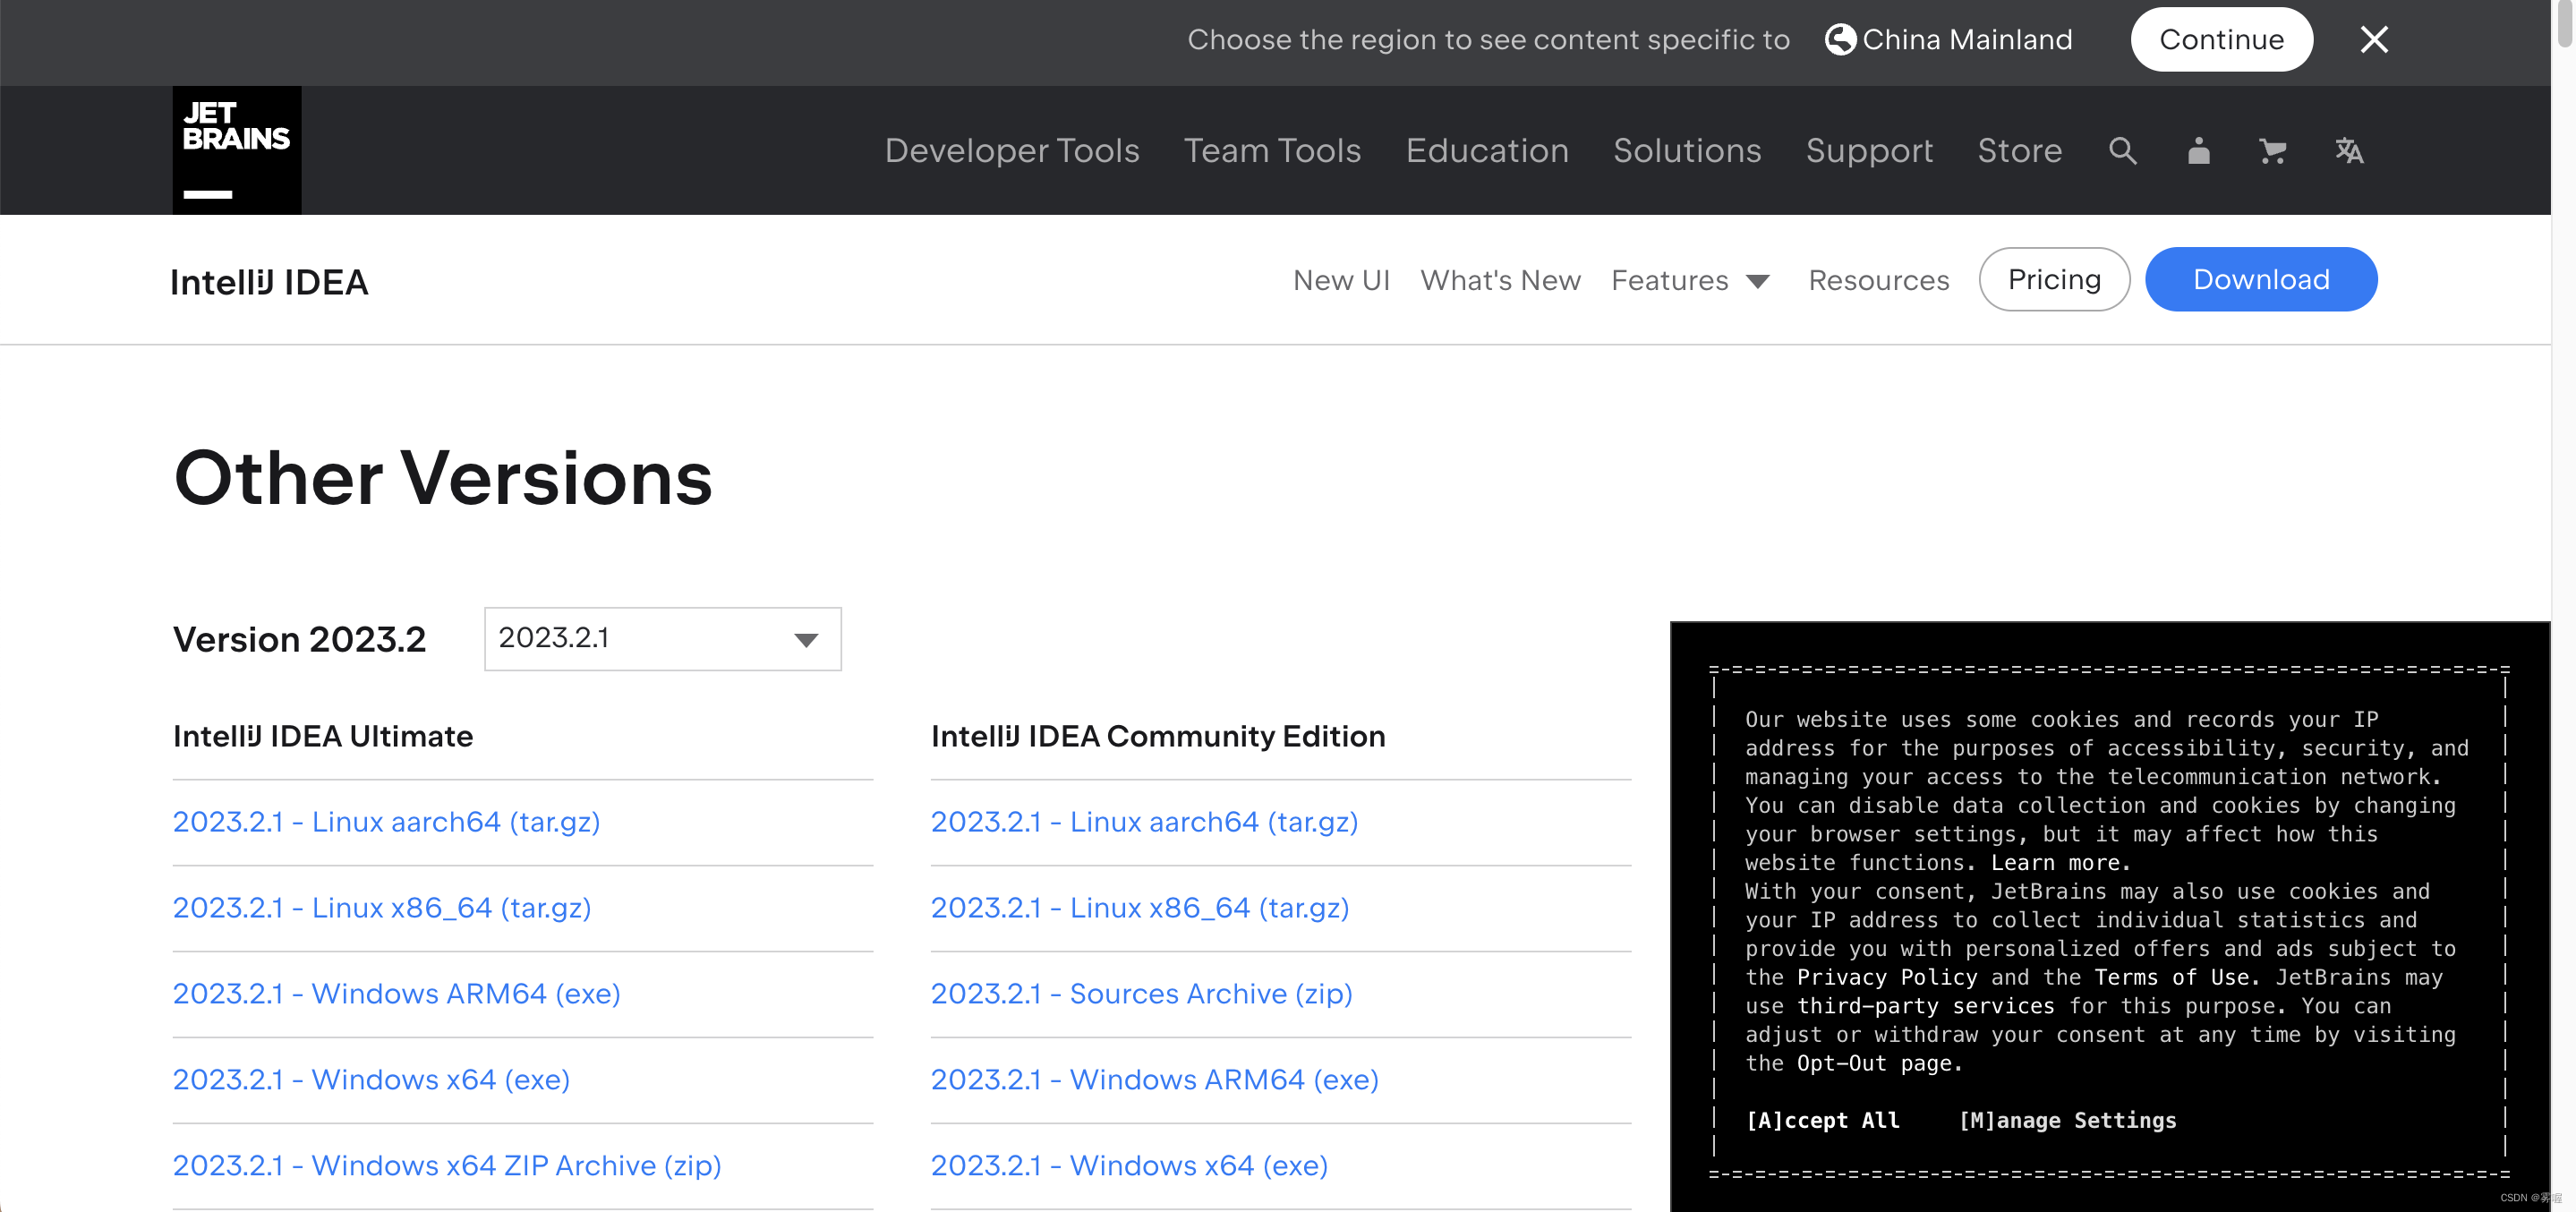Viewport: 2576px width, 1212px height.
Task: Continue with China Mainland region
Action: coord(2222,38)
